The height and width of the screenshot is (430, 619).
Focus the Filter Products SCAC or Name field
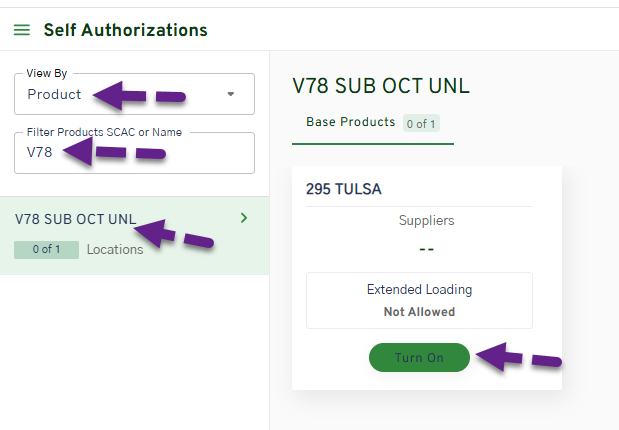134,153
